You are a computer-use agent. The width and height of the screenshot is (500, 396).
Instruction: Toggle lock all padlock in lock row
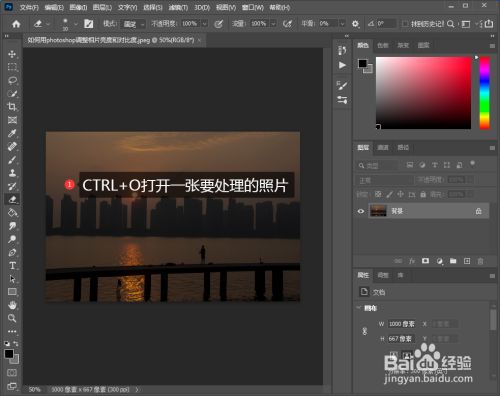click(x=423, y=194)
